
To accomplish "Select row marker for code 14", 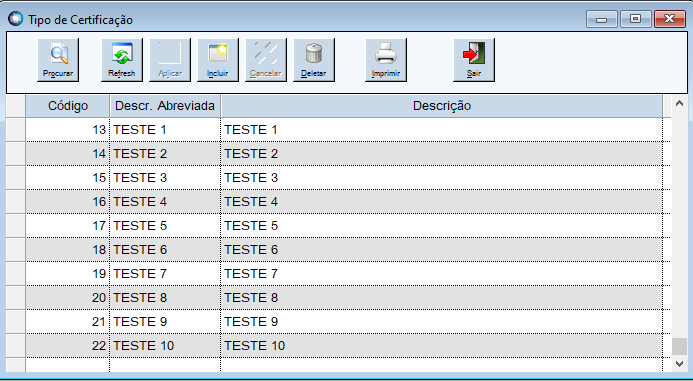I will click(16, 153).
